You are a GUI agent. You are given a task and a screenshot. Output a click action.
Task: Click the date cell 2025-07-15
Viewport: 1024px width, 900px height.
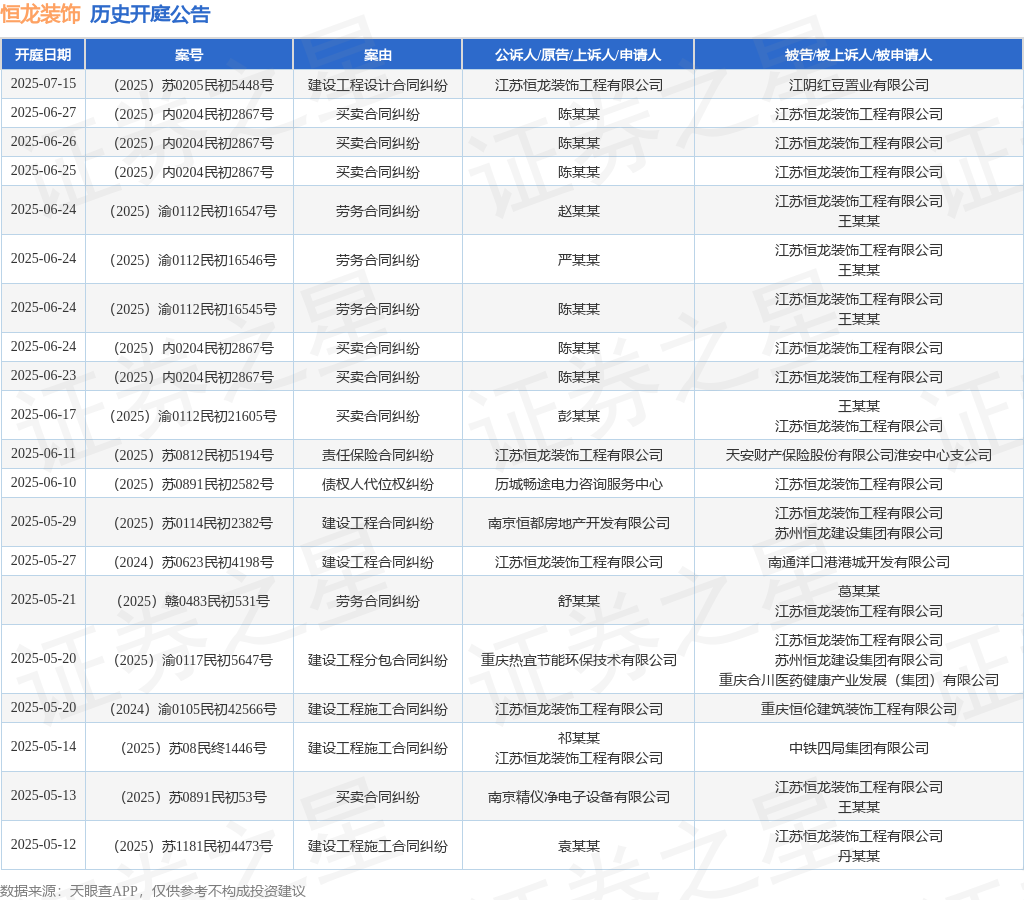(43, 84)
